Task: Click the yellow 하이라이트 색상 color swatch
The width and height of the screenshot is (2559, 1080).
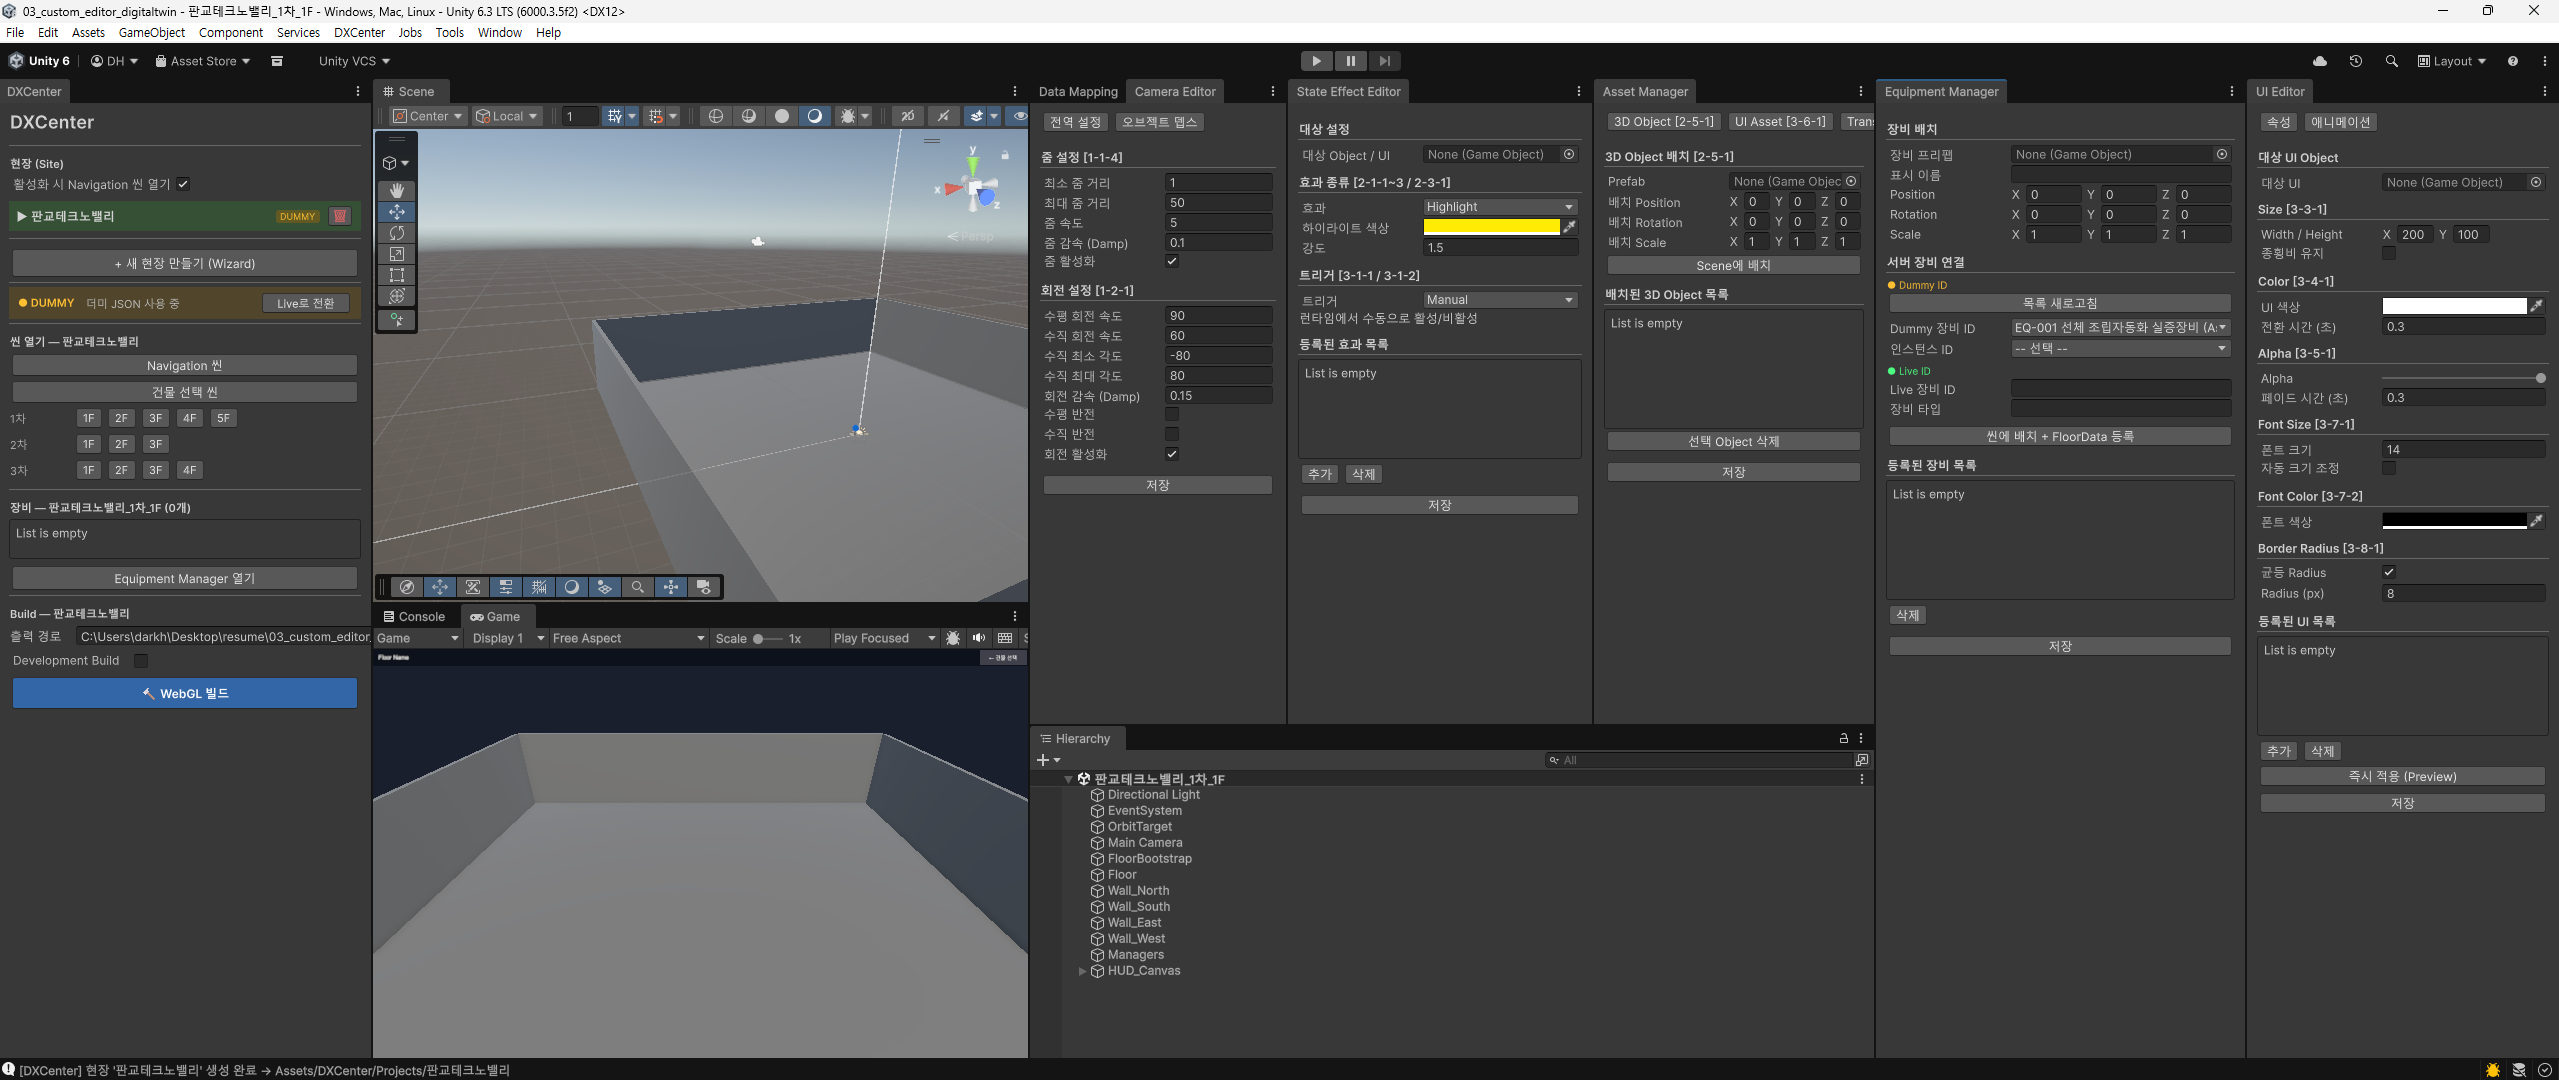Action: 1491,226
